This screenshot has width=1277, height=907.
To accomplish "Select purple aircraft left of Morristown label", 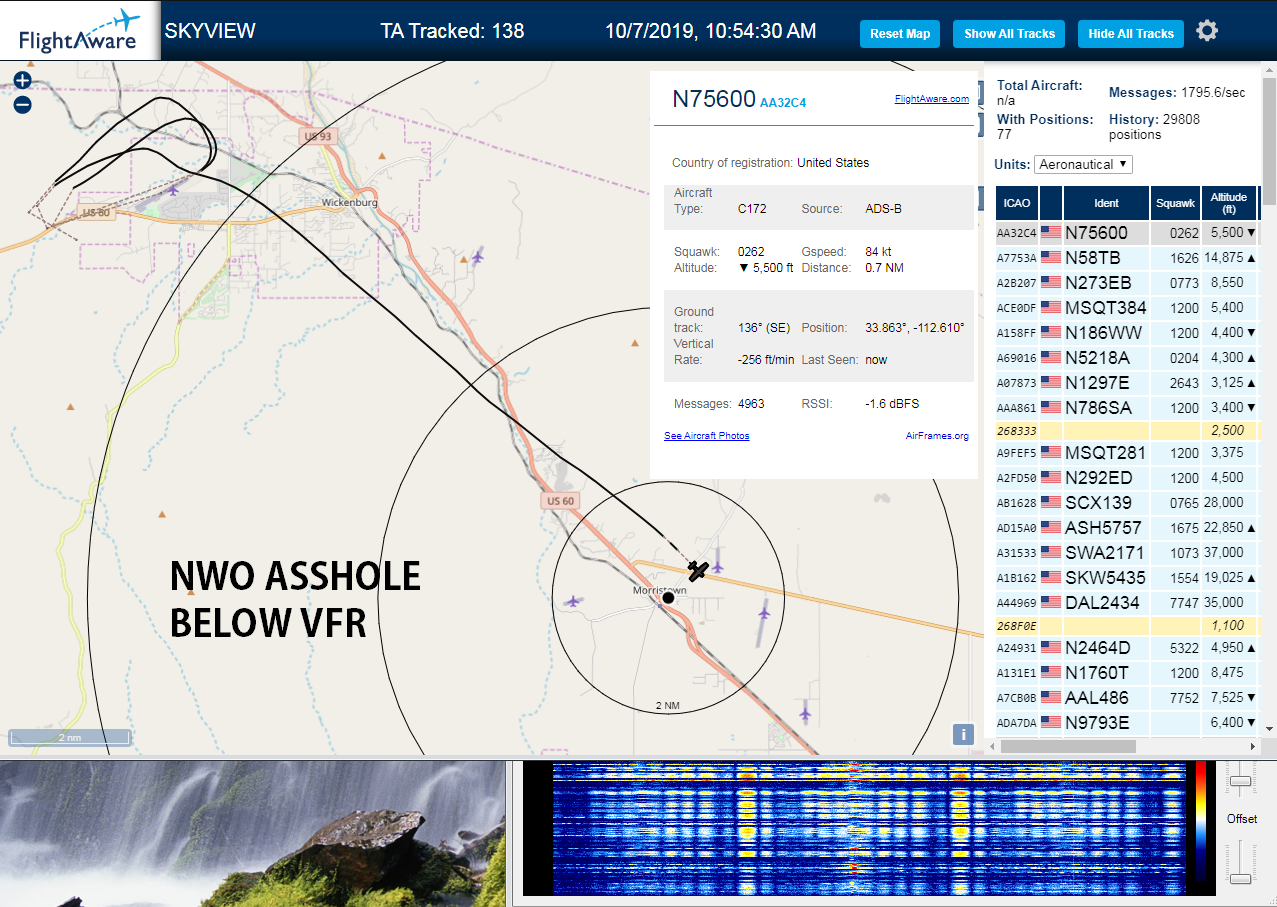I will [573, 601].
